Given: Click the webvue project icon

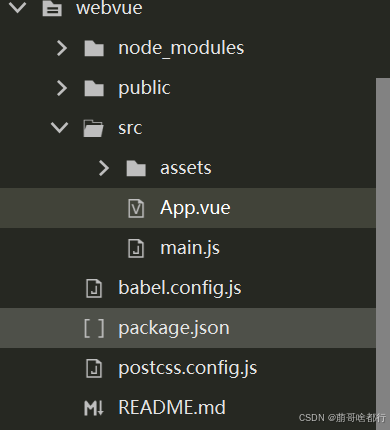Looking at the screenshot, I should coord(52,8).
